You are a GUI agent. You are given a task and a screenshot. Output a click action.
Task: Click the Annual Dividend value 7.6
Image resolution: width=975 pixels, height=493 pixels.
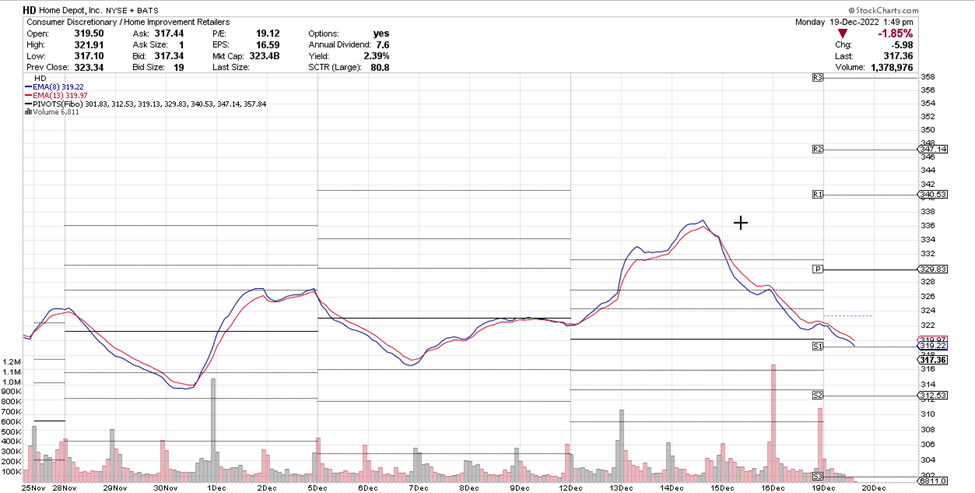coord(383,45)
